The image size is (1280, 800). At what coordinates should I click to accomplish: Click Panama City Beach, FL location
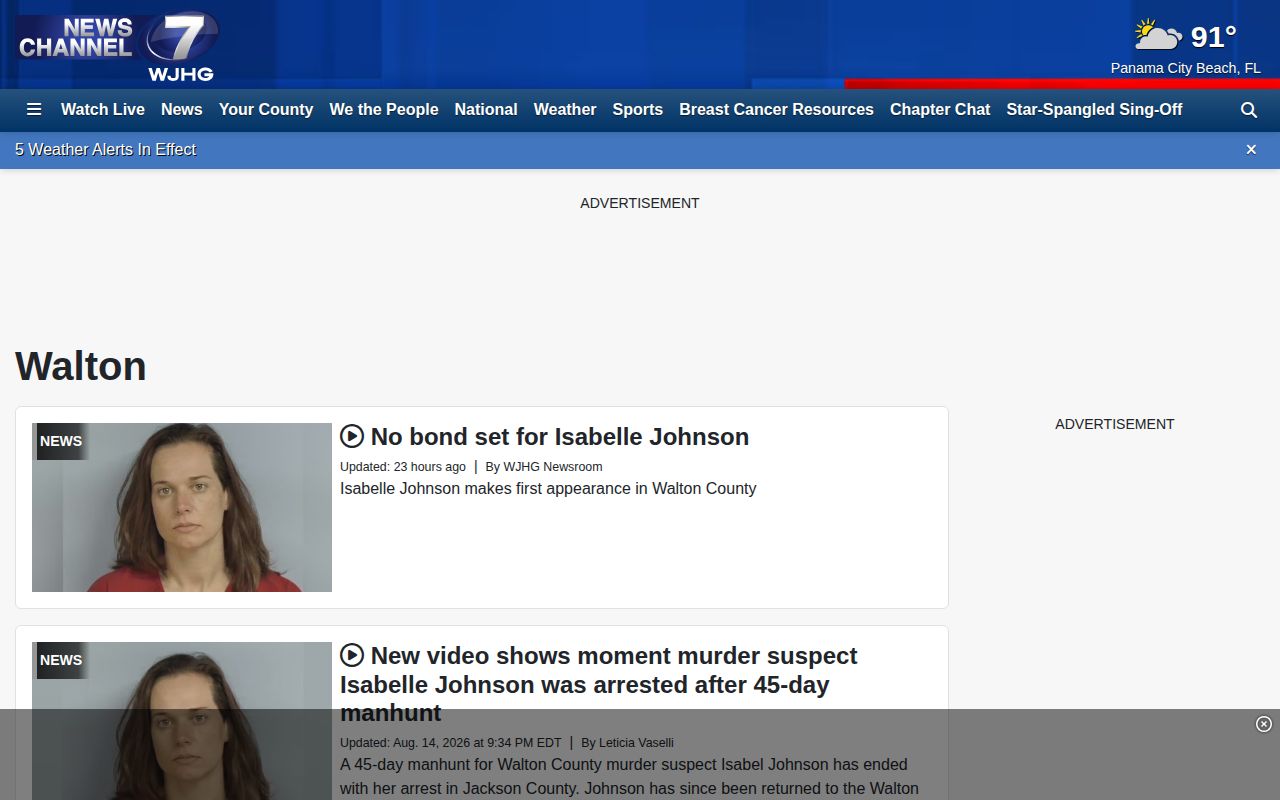coord(1185,68)
